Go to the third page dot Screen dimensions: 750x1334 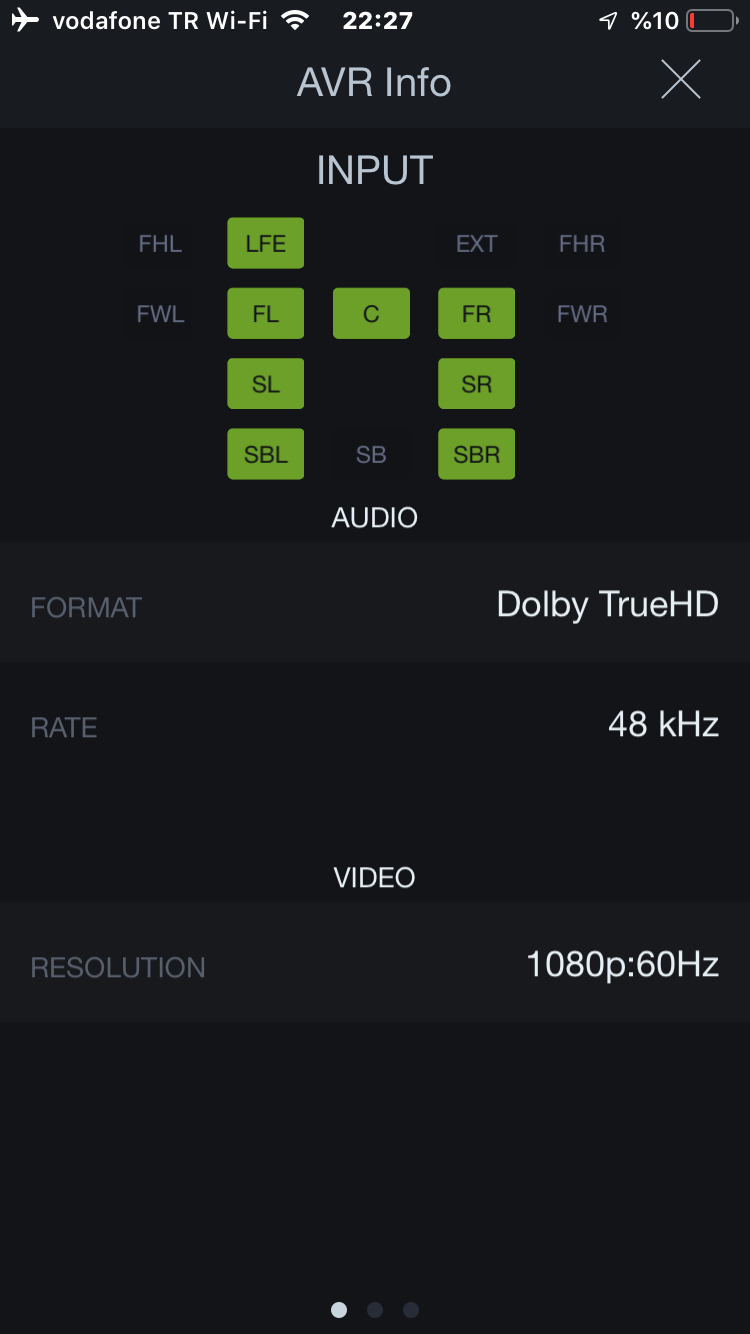(x=411, y=1309)
